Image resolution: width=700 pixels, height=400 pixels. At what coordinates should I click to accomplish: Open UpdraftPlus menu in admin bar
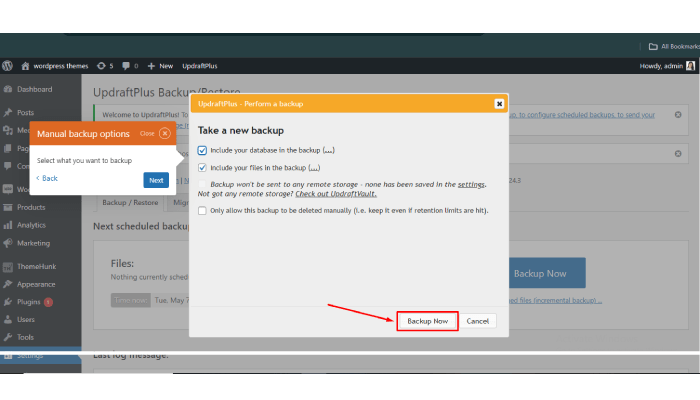tap(200, 66)
